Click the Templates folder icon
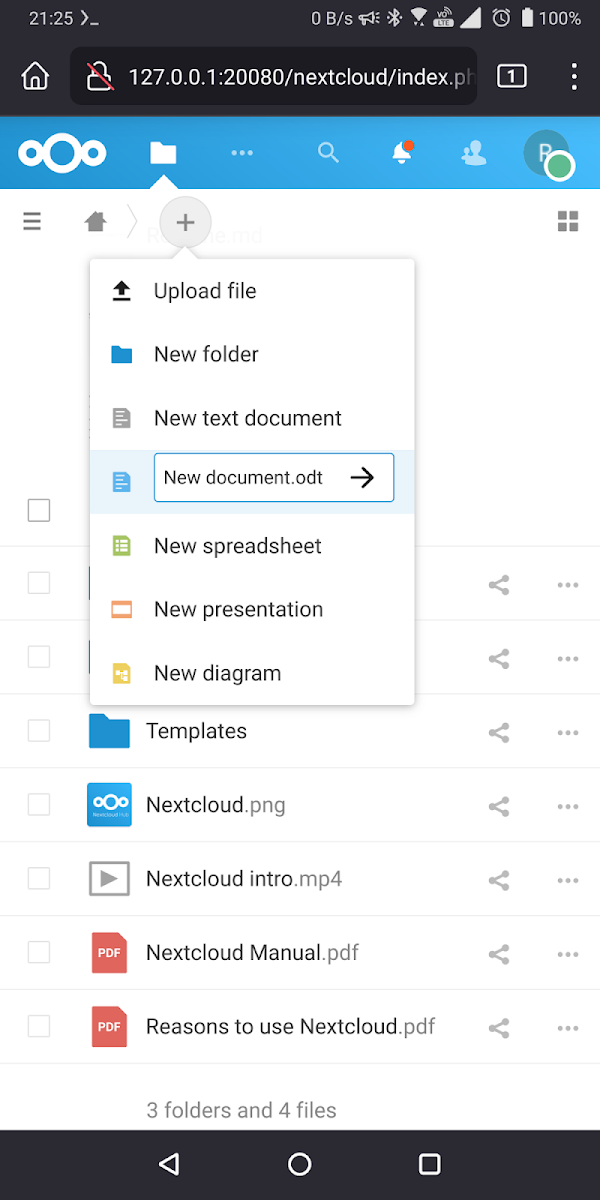 pos(109,731)
